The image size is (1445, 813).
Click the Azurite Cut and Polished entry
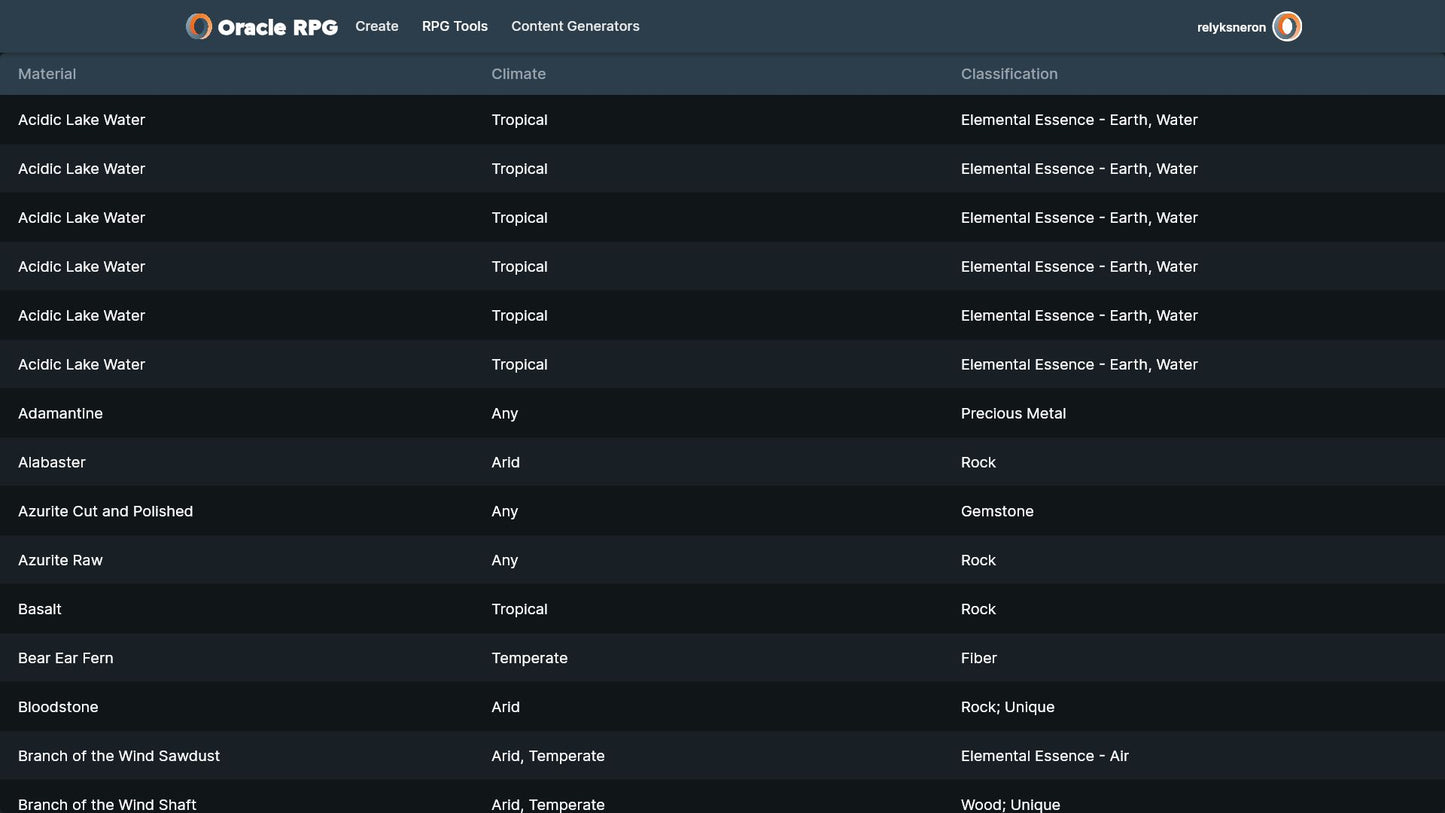coord(105,512)
